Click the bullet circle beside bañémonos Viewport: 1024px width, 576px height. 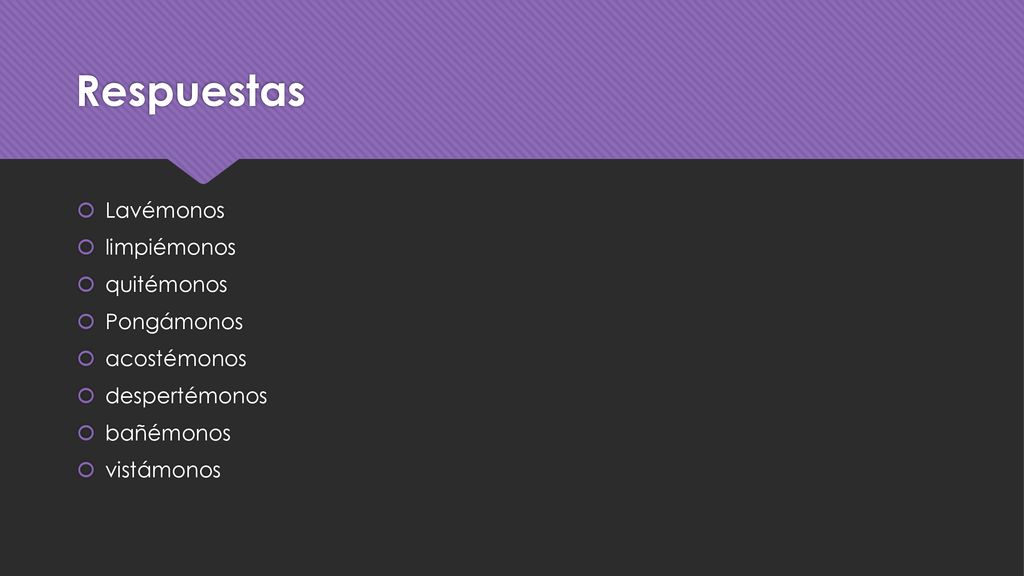coord(86,432)
